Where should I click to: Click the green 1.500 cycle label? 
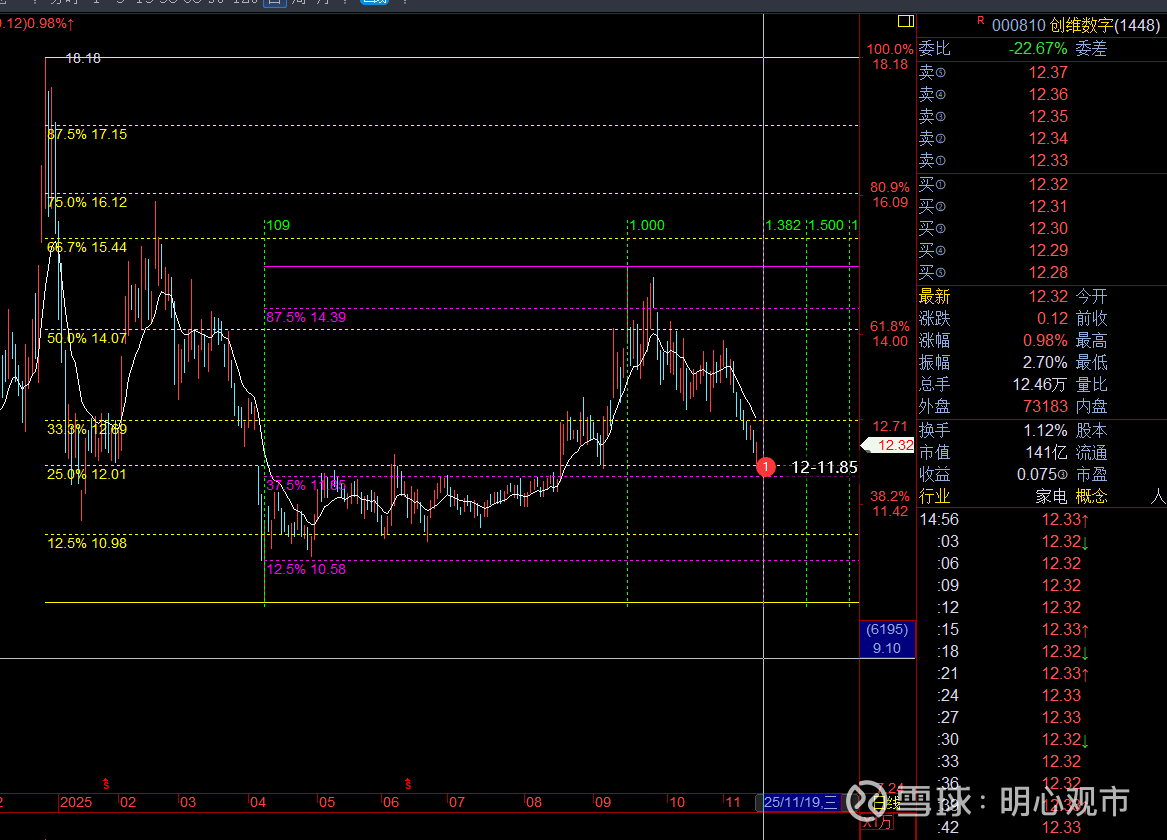[x=826, y=225]
